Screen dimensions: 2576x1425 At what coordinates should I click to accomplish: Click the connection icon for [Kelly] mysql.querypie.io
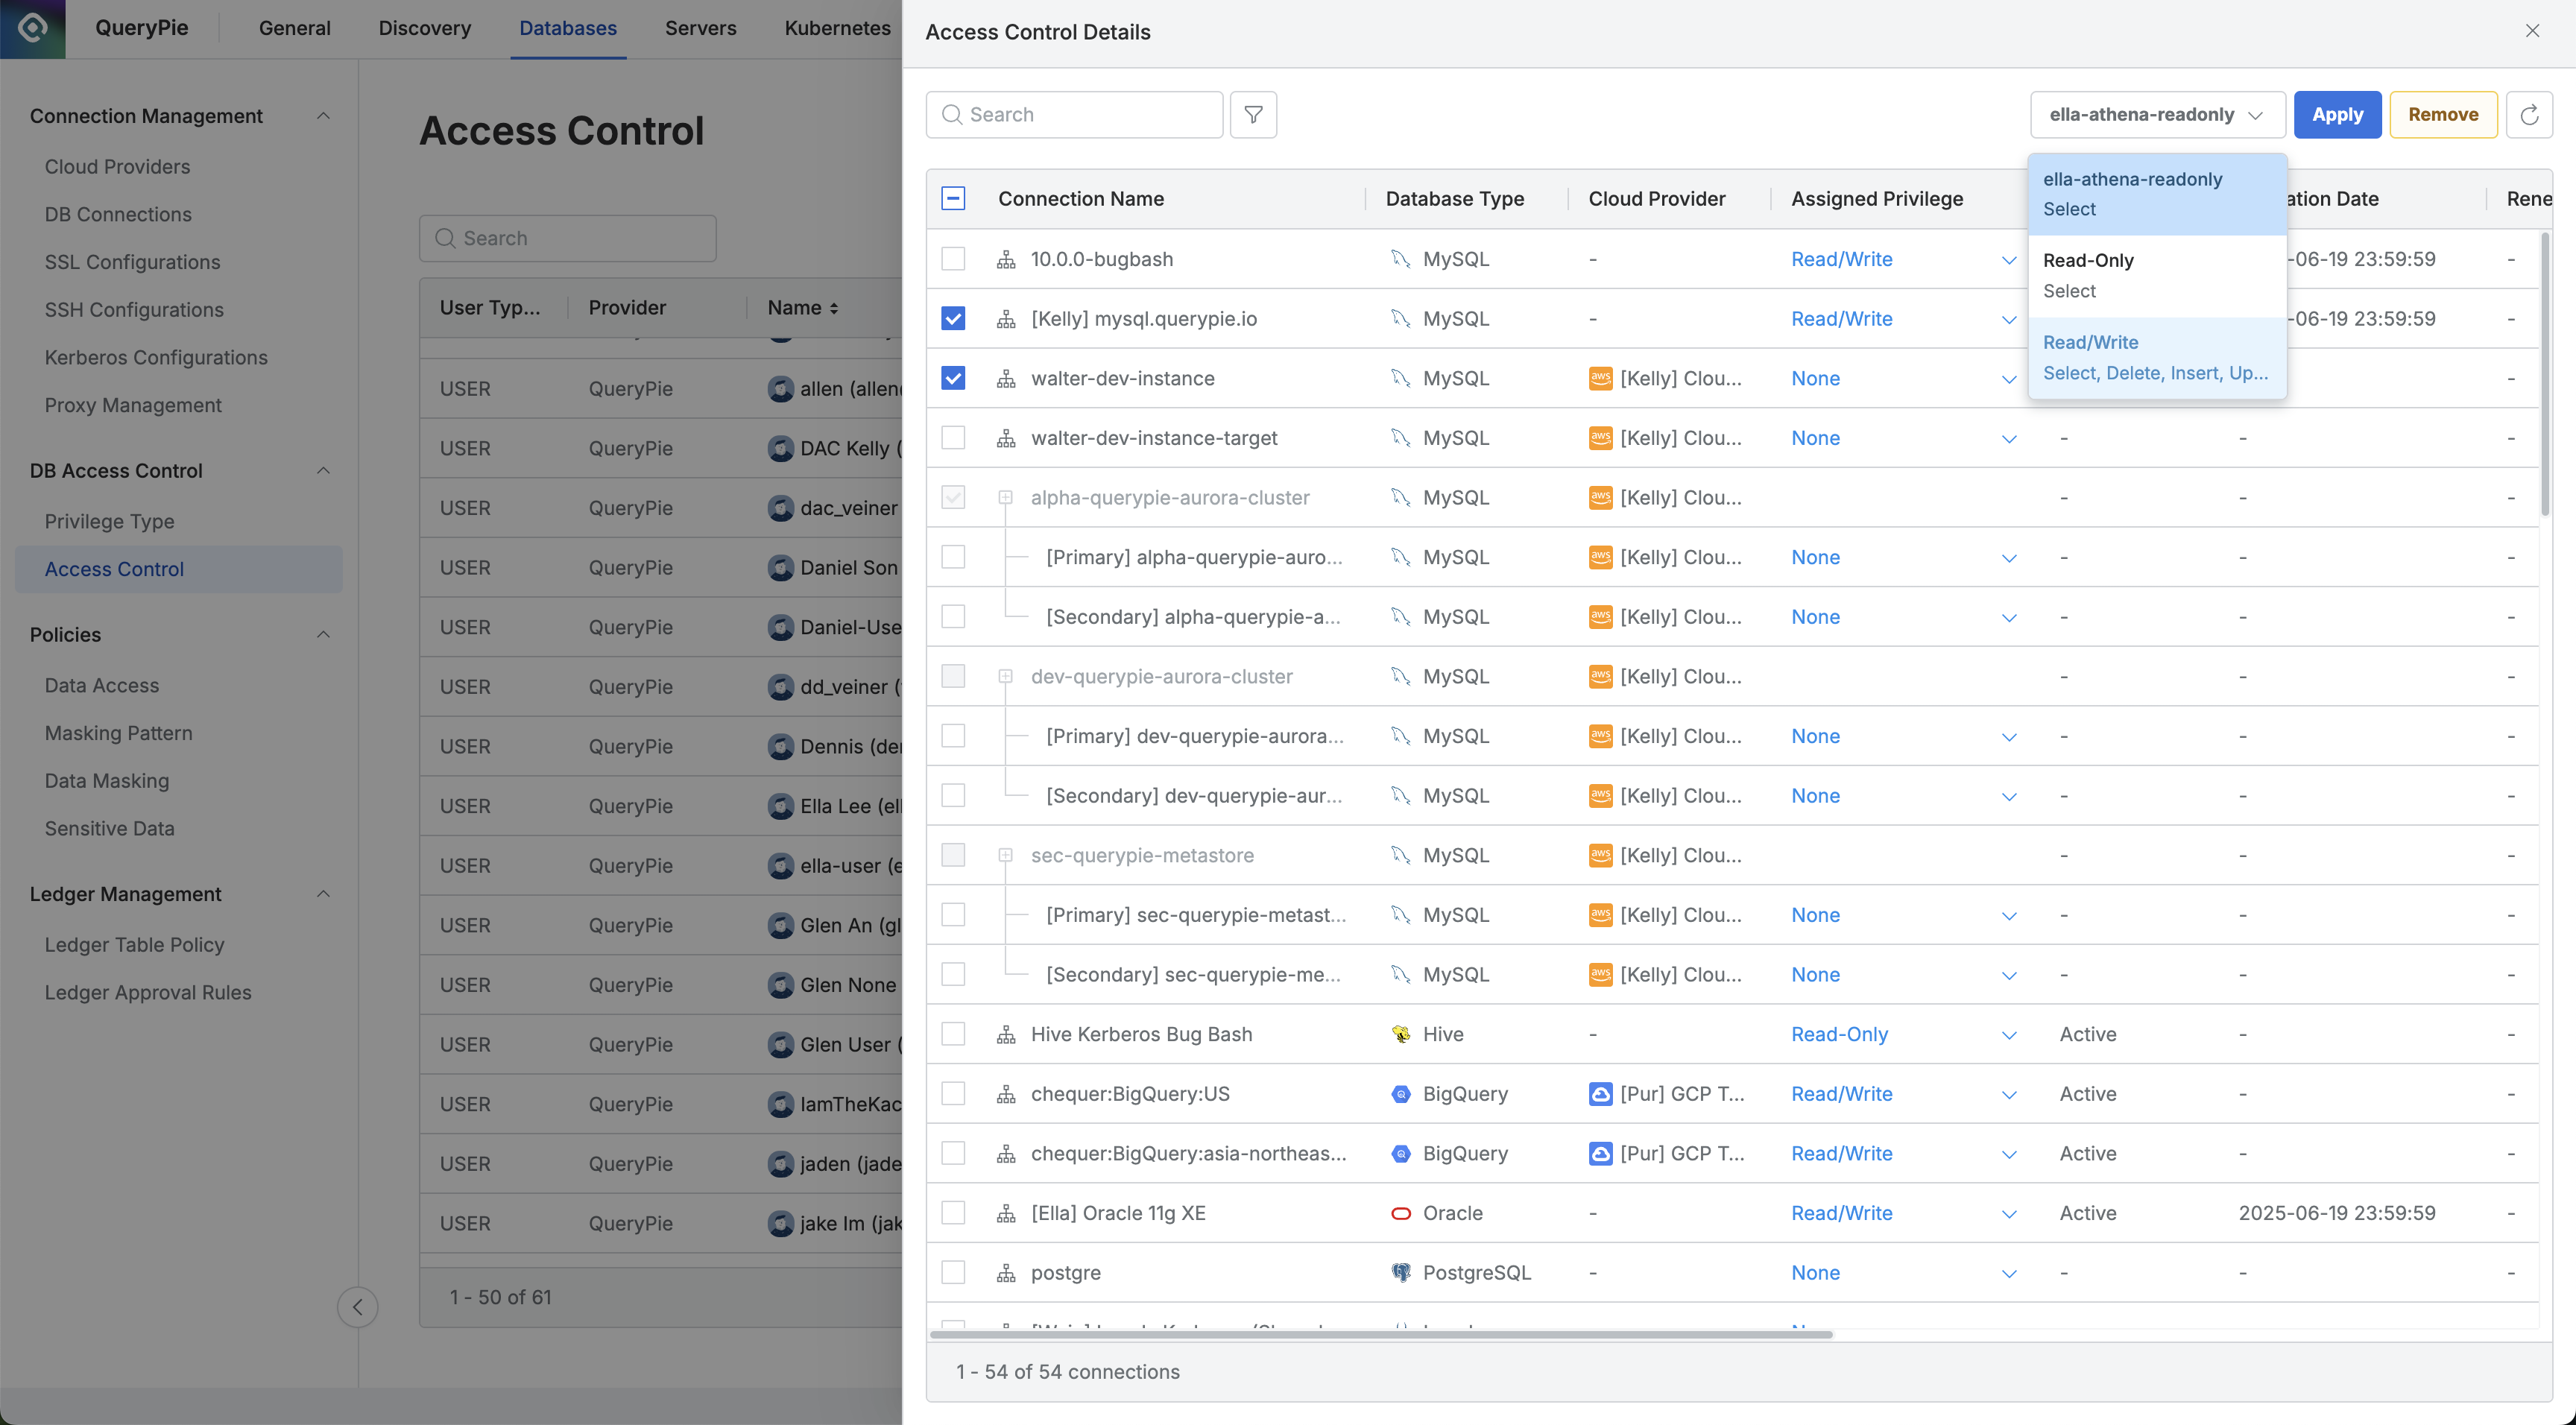[1006, 320]
